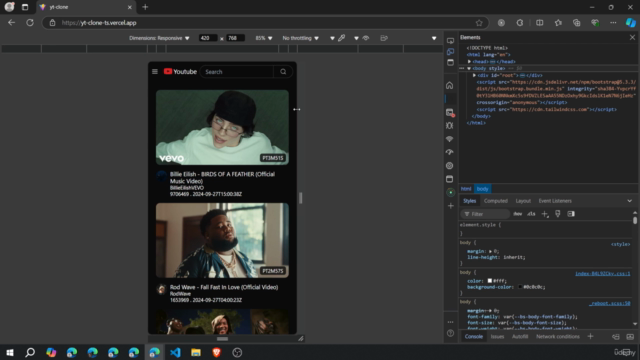The width and height of the screenshot is (640, 360).
Task: Switch to the Computed tab
Action: click(496, 201)
